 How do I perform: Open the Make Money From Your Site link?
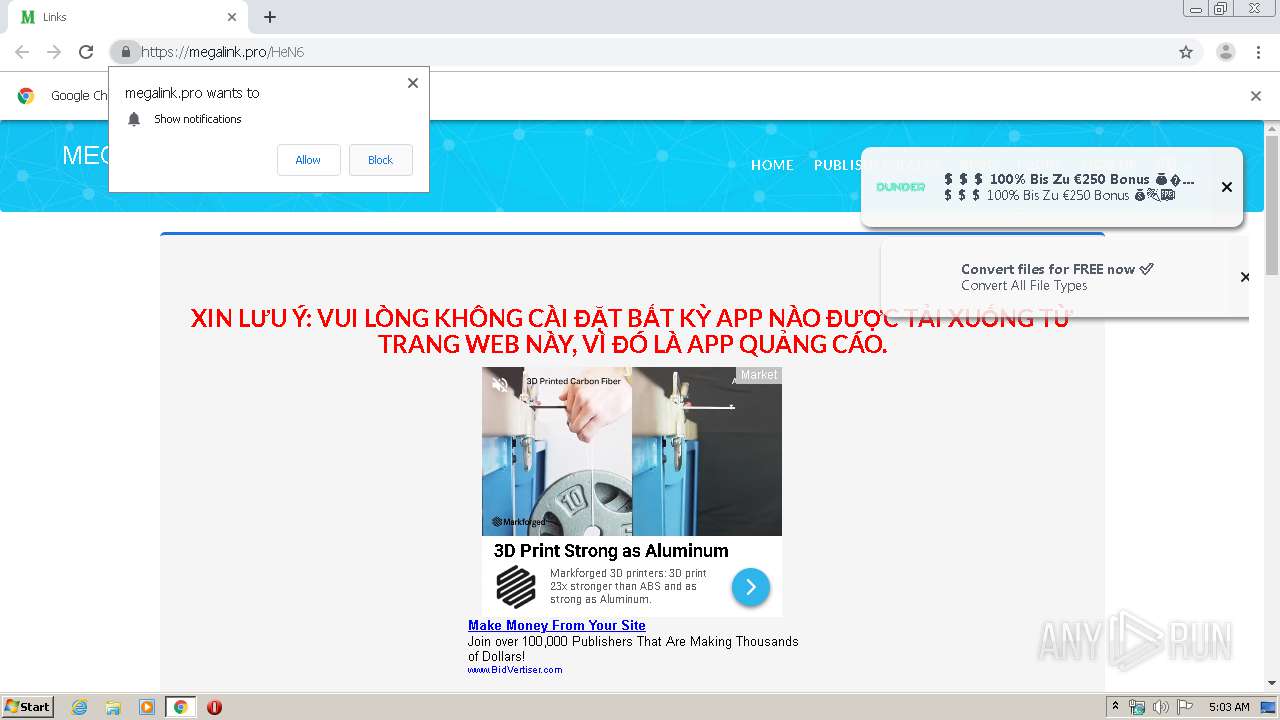pos(557,626)
